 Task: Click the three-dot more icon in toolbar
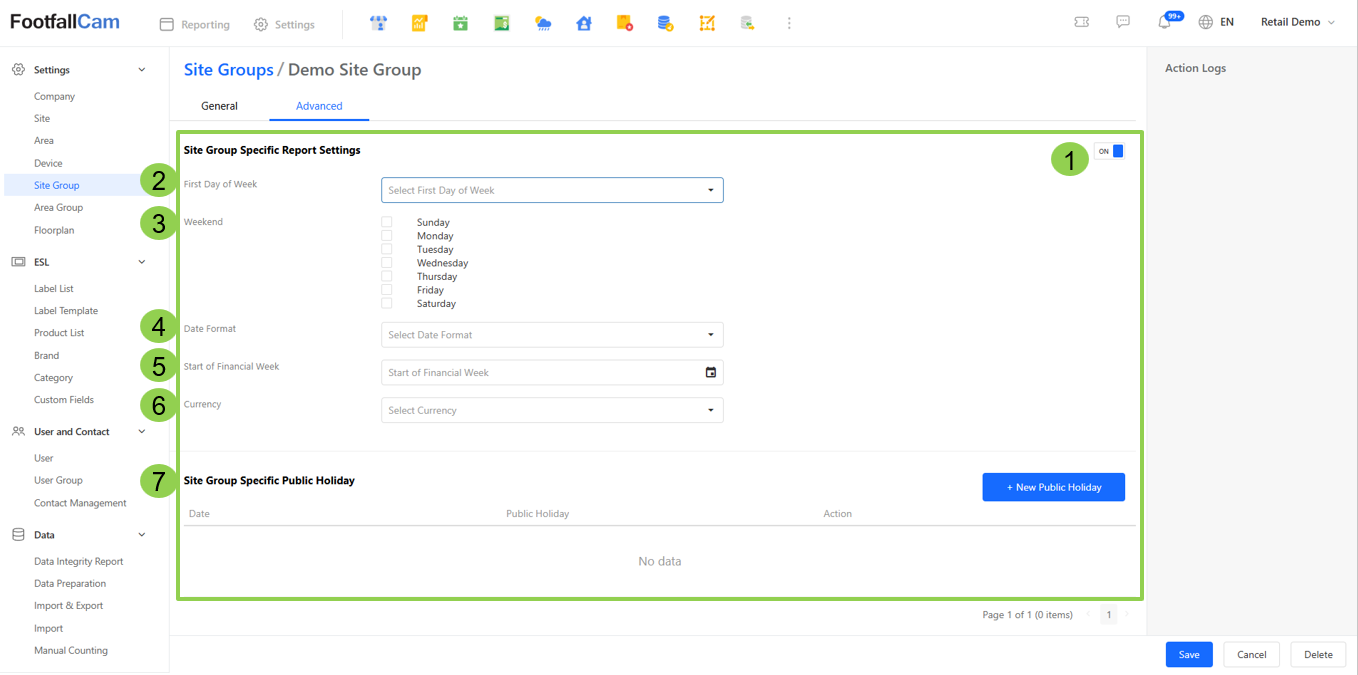[789, 23]
